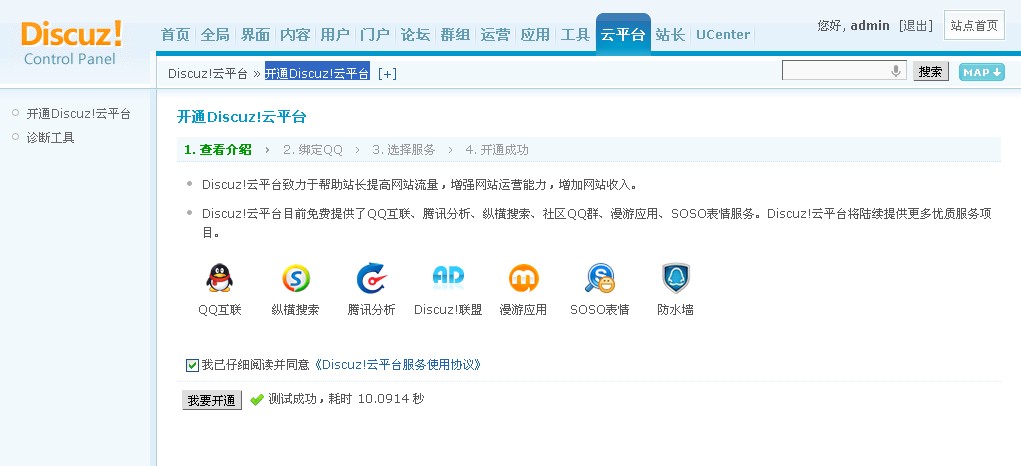The width and height of the screenshot is (1021, 466).
Task: Click the 防水墙 label text
Action: [675, 310]
